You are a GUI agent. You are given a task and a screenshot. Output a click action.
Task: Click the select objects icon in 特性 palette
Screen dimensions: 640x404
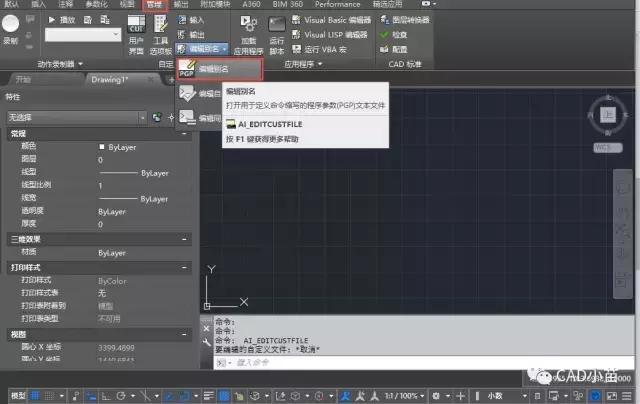pos(171,118)
